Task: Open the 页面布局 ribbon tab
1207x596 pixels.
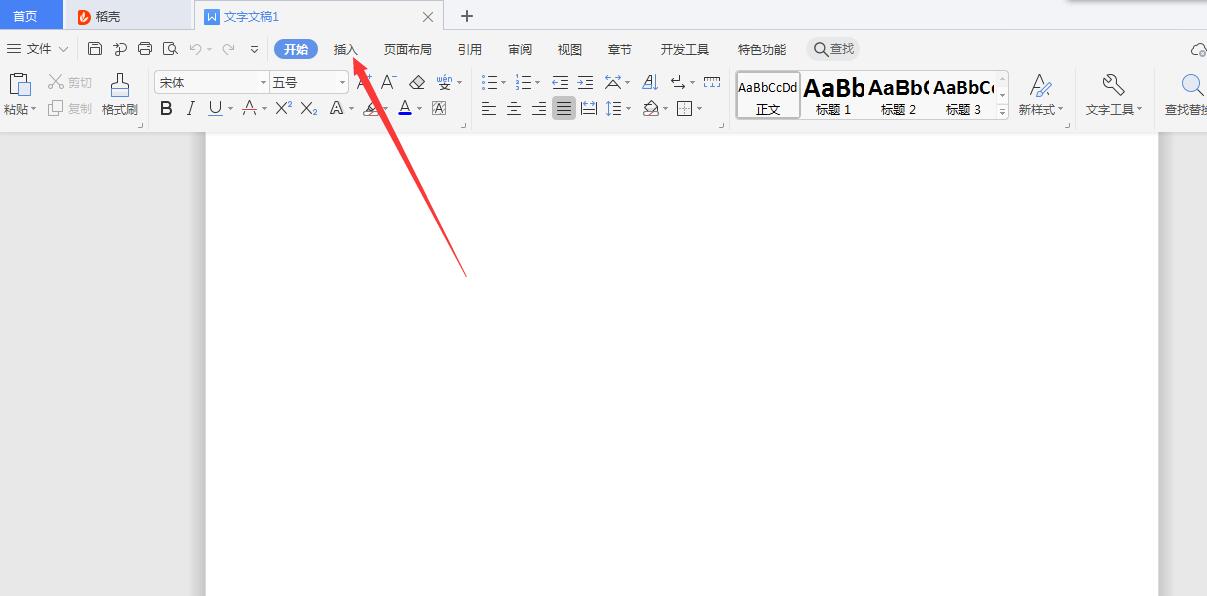Action: [x=407, y=48]
